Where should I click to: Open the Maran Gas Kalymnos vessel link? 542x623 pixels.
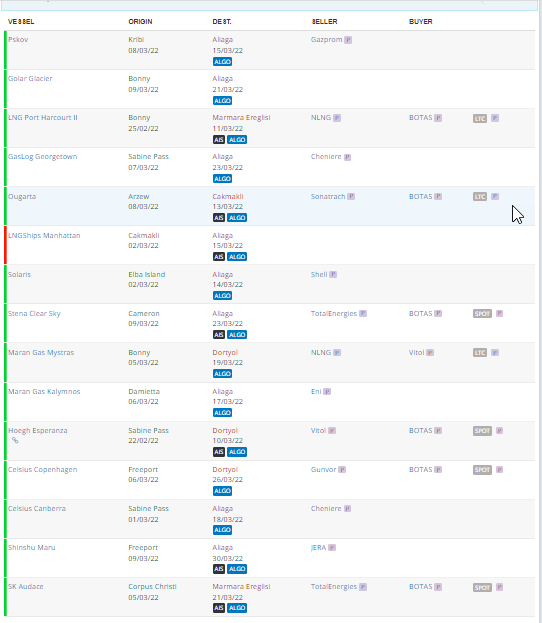click(x=44, y=391)
